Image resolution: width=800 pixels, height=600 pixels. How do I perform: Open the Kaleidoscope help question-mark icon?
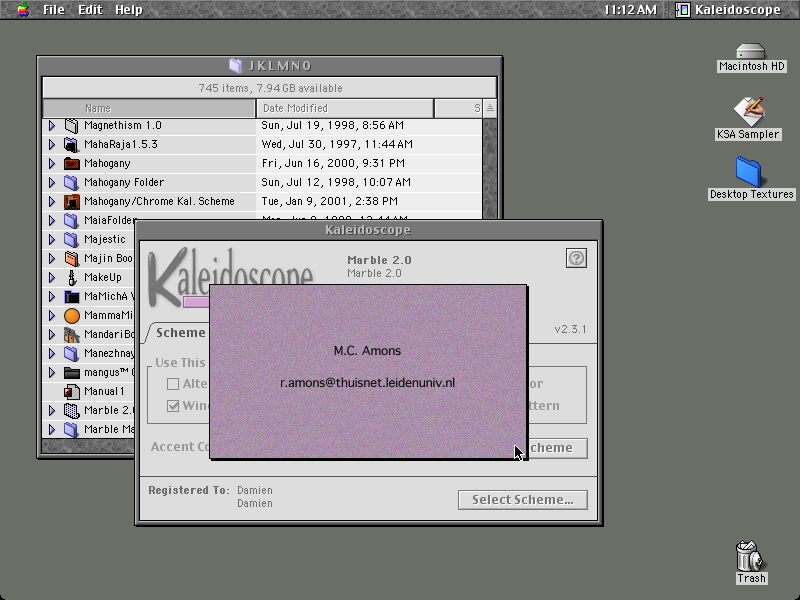[576, 258]
